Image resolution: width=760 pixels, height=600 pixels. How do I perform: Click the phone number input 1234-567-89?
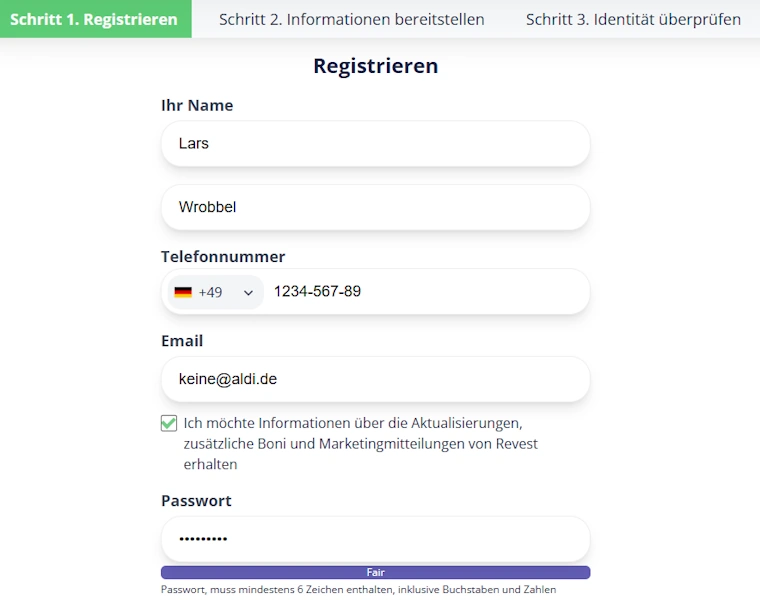(425, 292)
